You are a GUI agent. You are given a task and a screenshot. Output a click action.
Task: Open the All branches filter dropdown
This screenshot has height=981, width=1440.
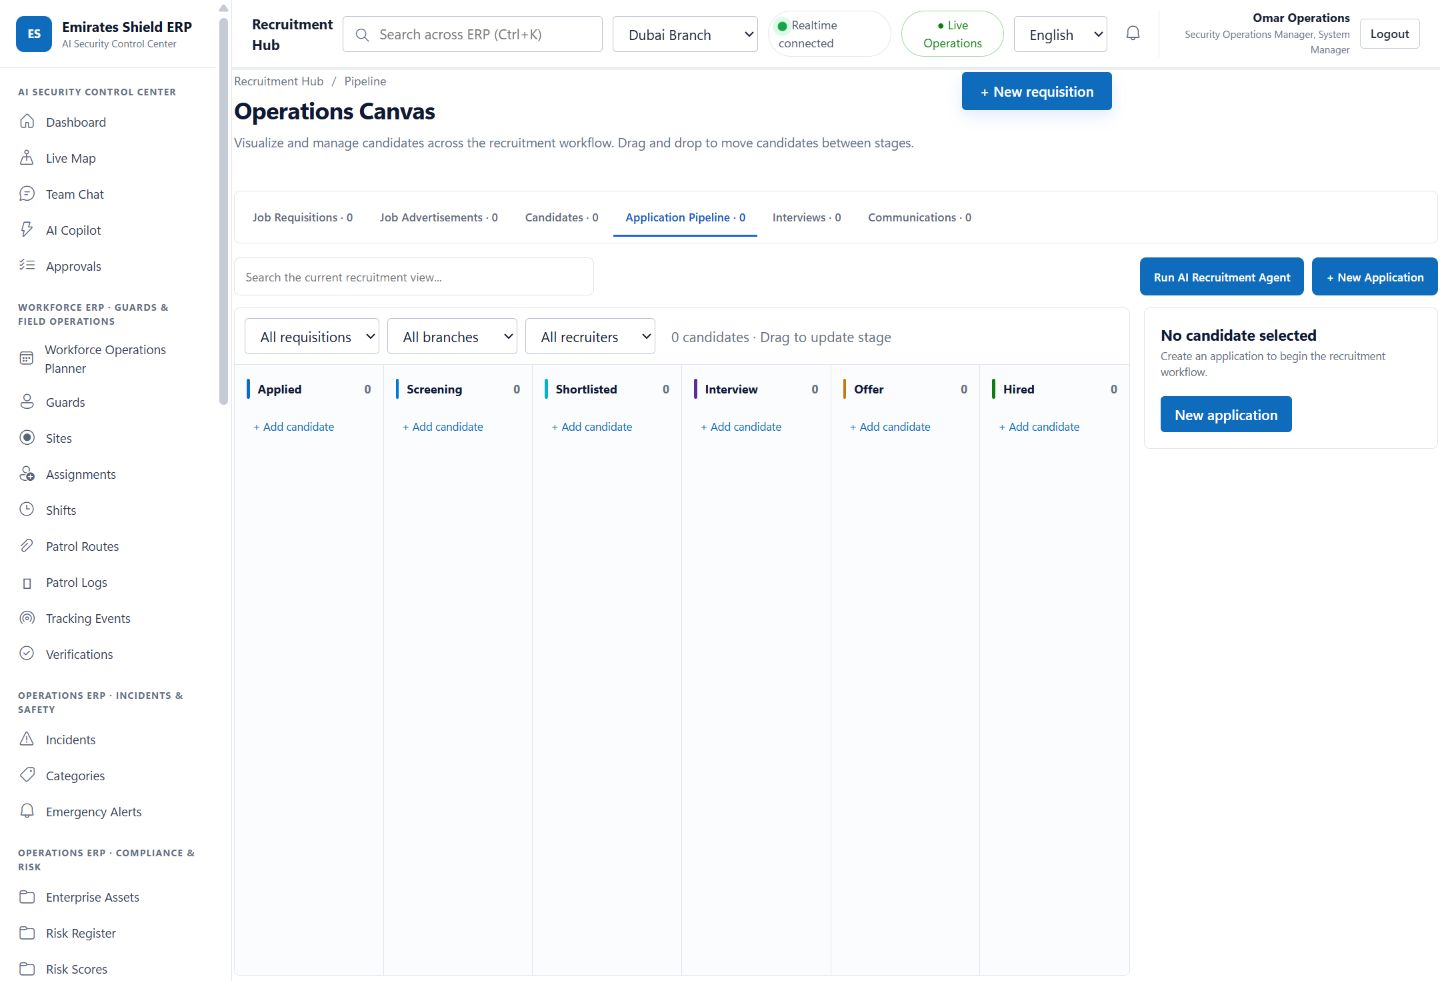[452, 337]
